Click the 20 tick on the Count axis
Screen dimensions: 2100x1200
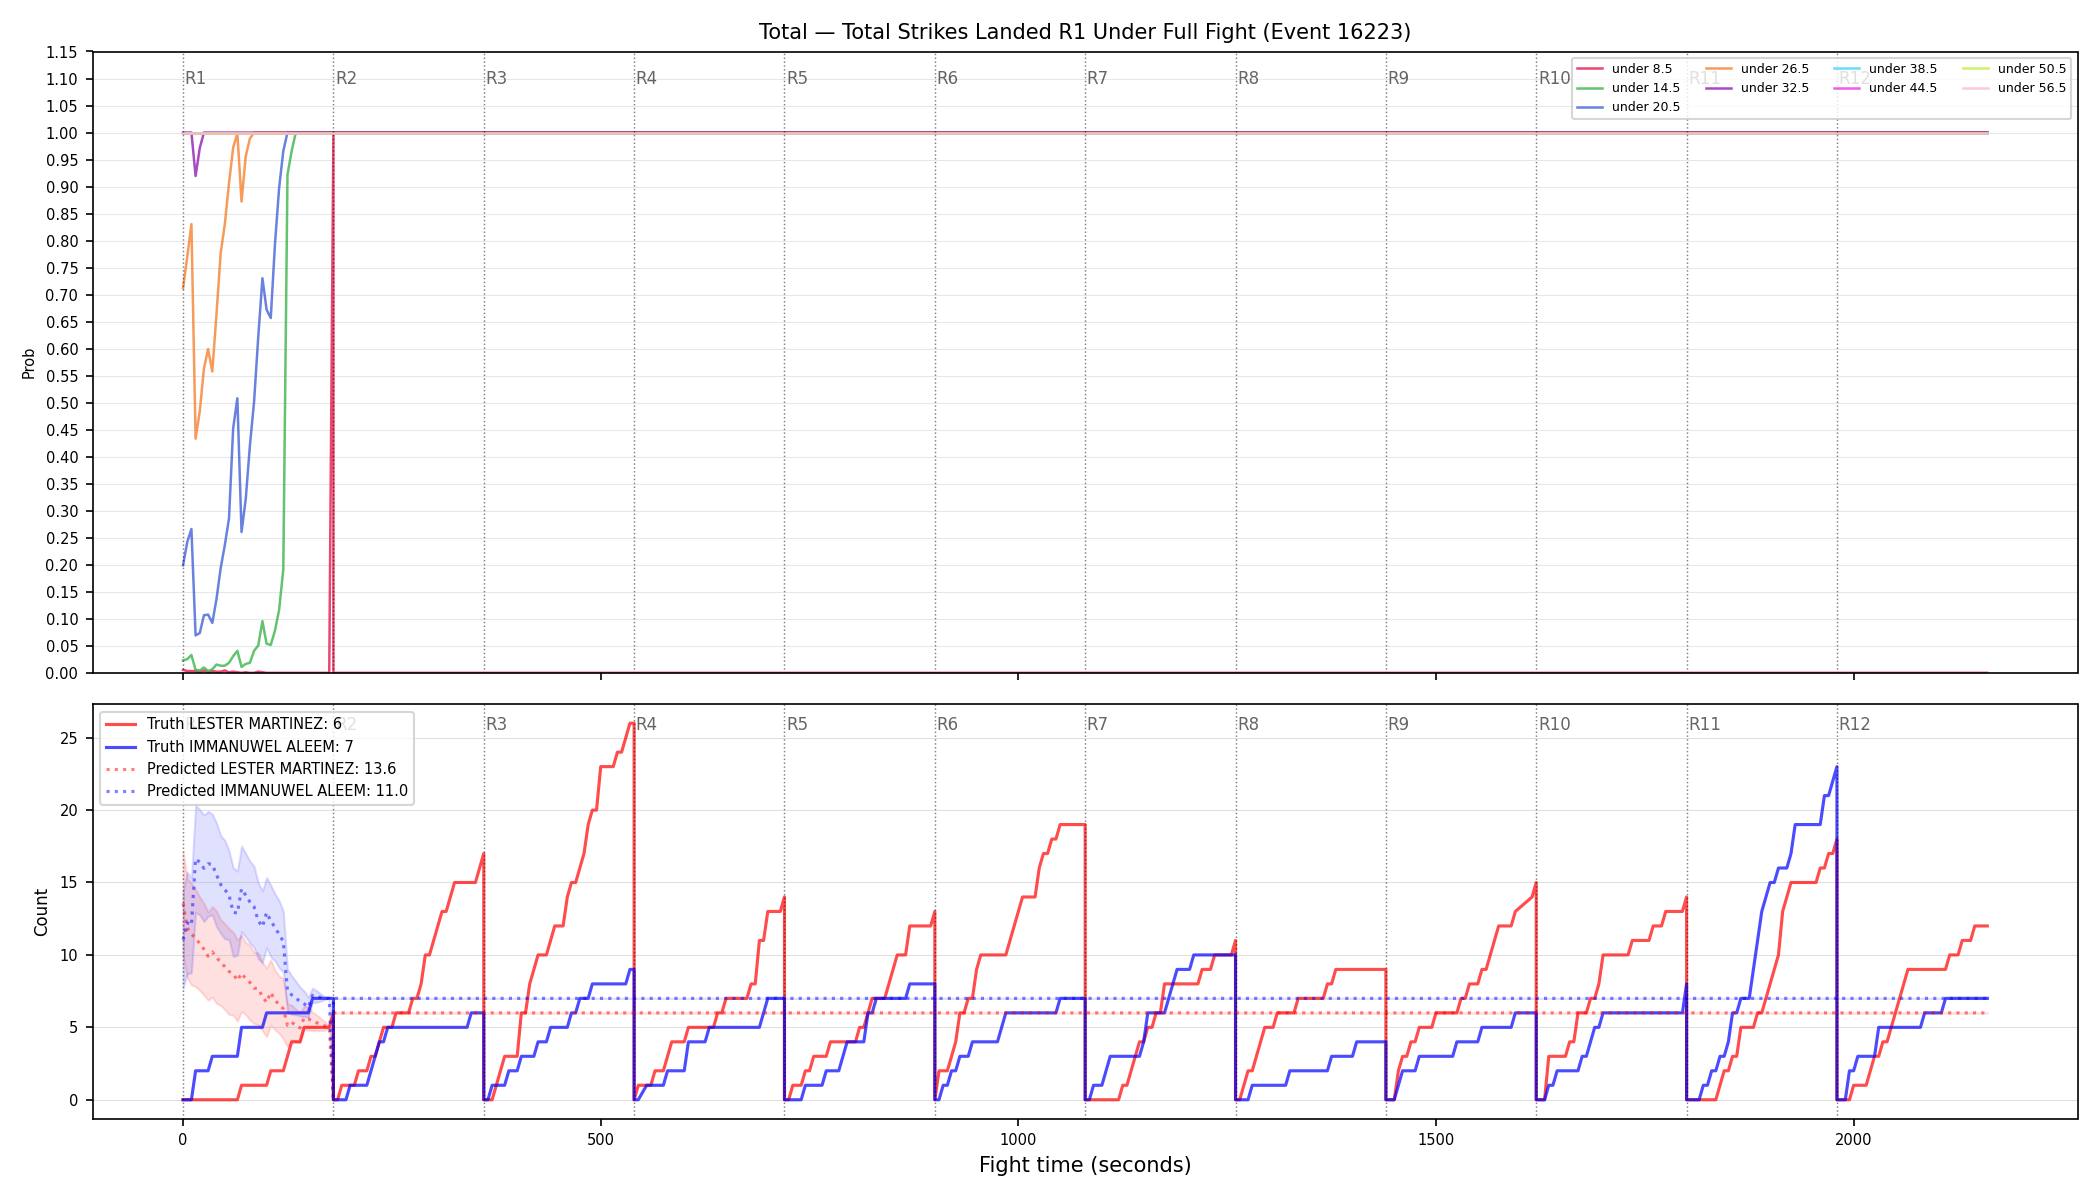coord(69,810)
